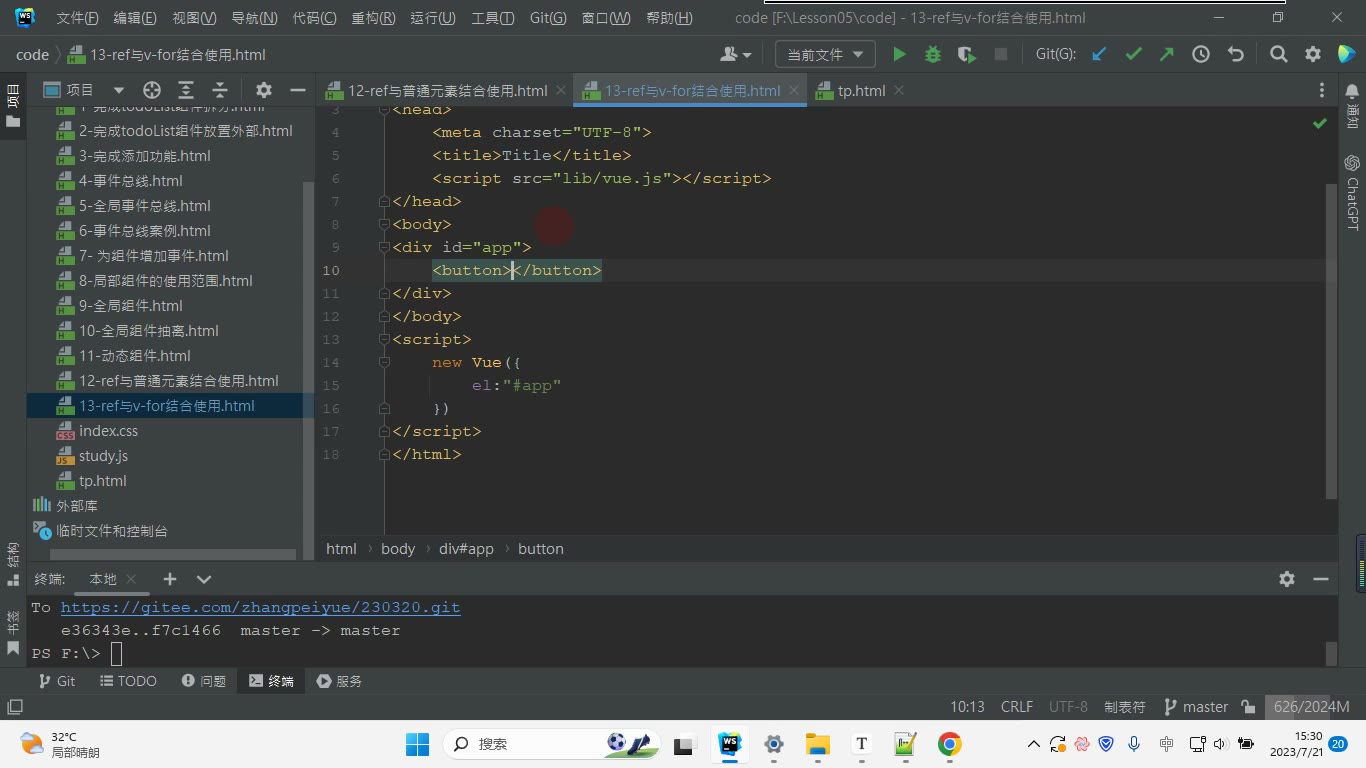The height and width of the screenshot is (768, 1366).
Task: Click the master branch indicator in status bar
Action: click(1196, 707)
